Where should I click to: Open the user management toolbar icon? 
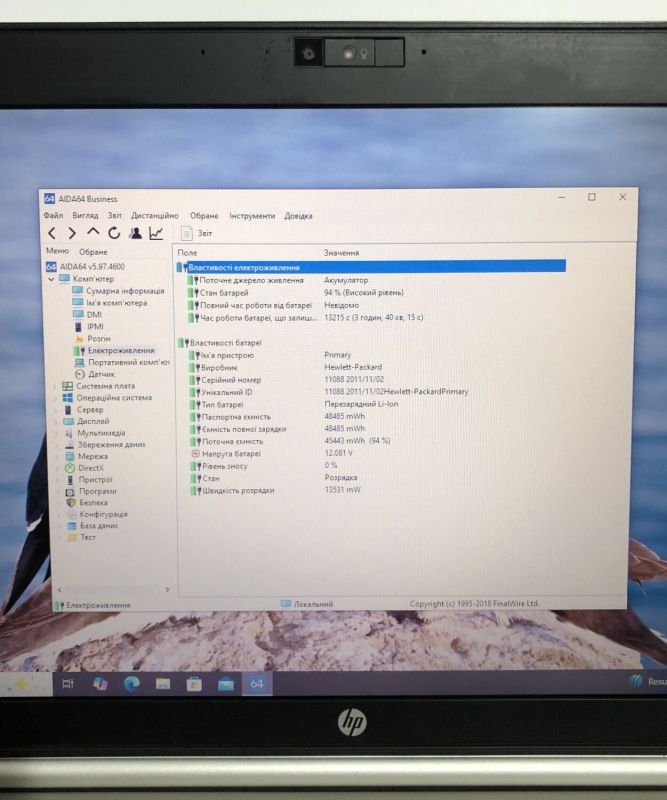(135, 233)
